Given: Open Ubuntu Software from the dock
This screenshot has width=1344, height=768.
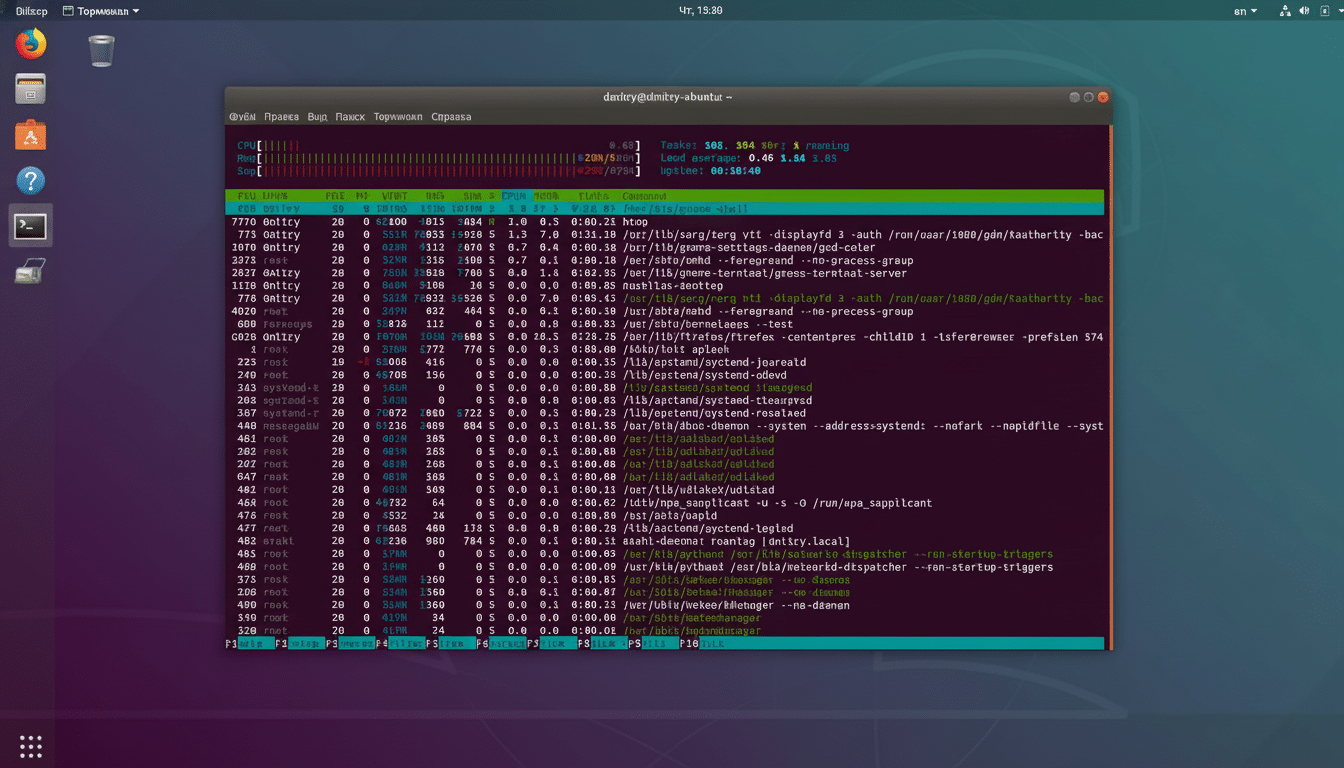Looking at the screenshot, I should [x=30, y=134].
